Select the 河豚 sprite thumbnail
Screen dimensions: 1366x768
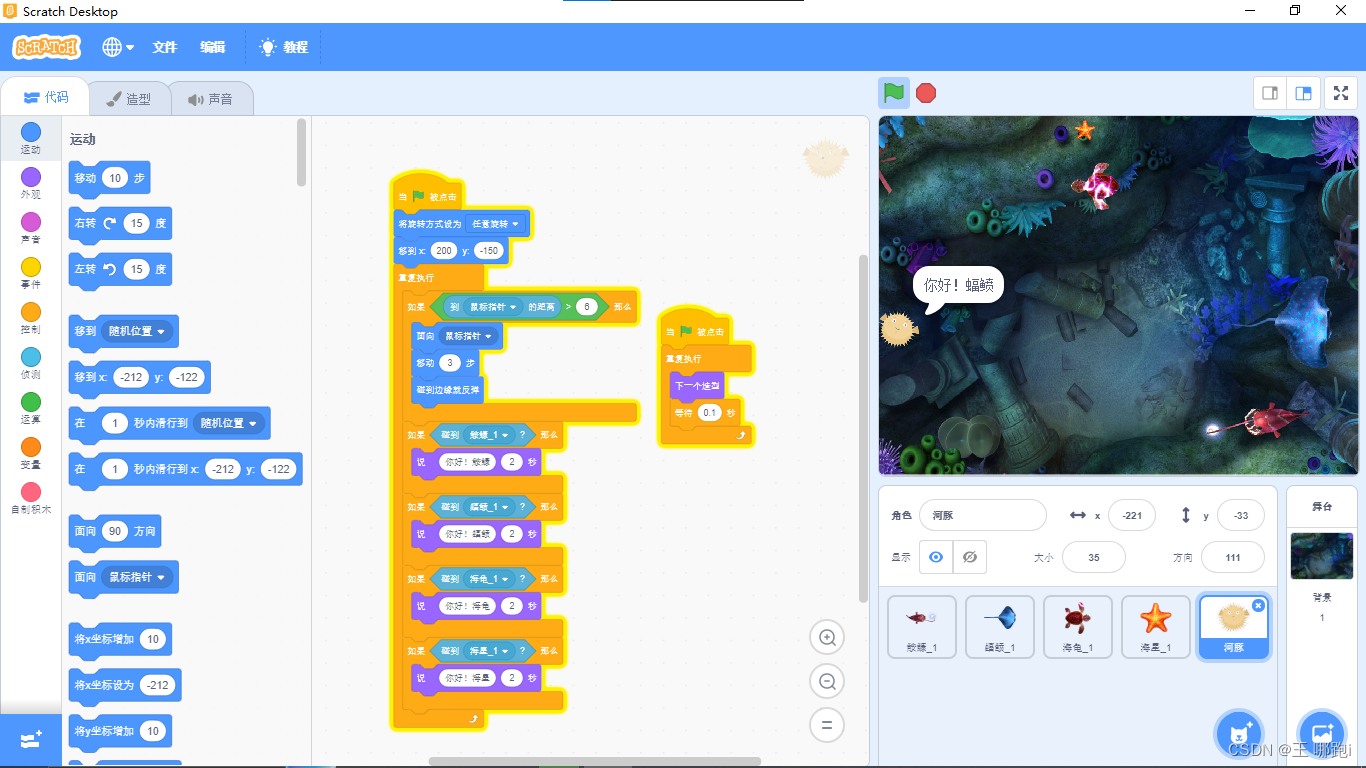[x=1234, y=627]
